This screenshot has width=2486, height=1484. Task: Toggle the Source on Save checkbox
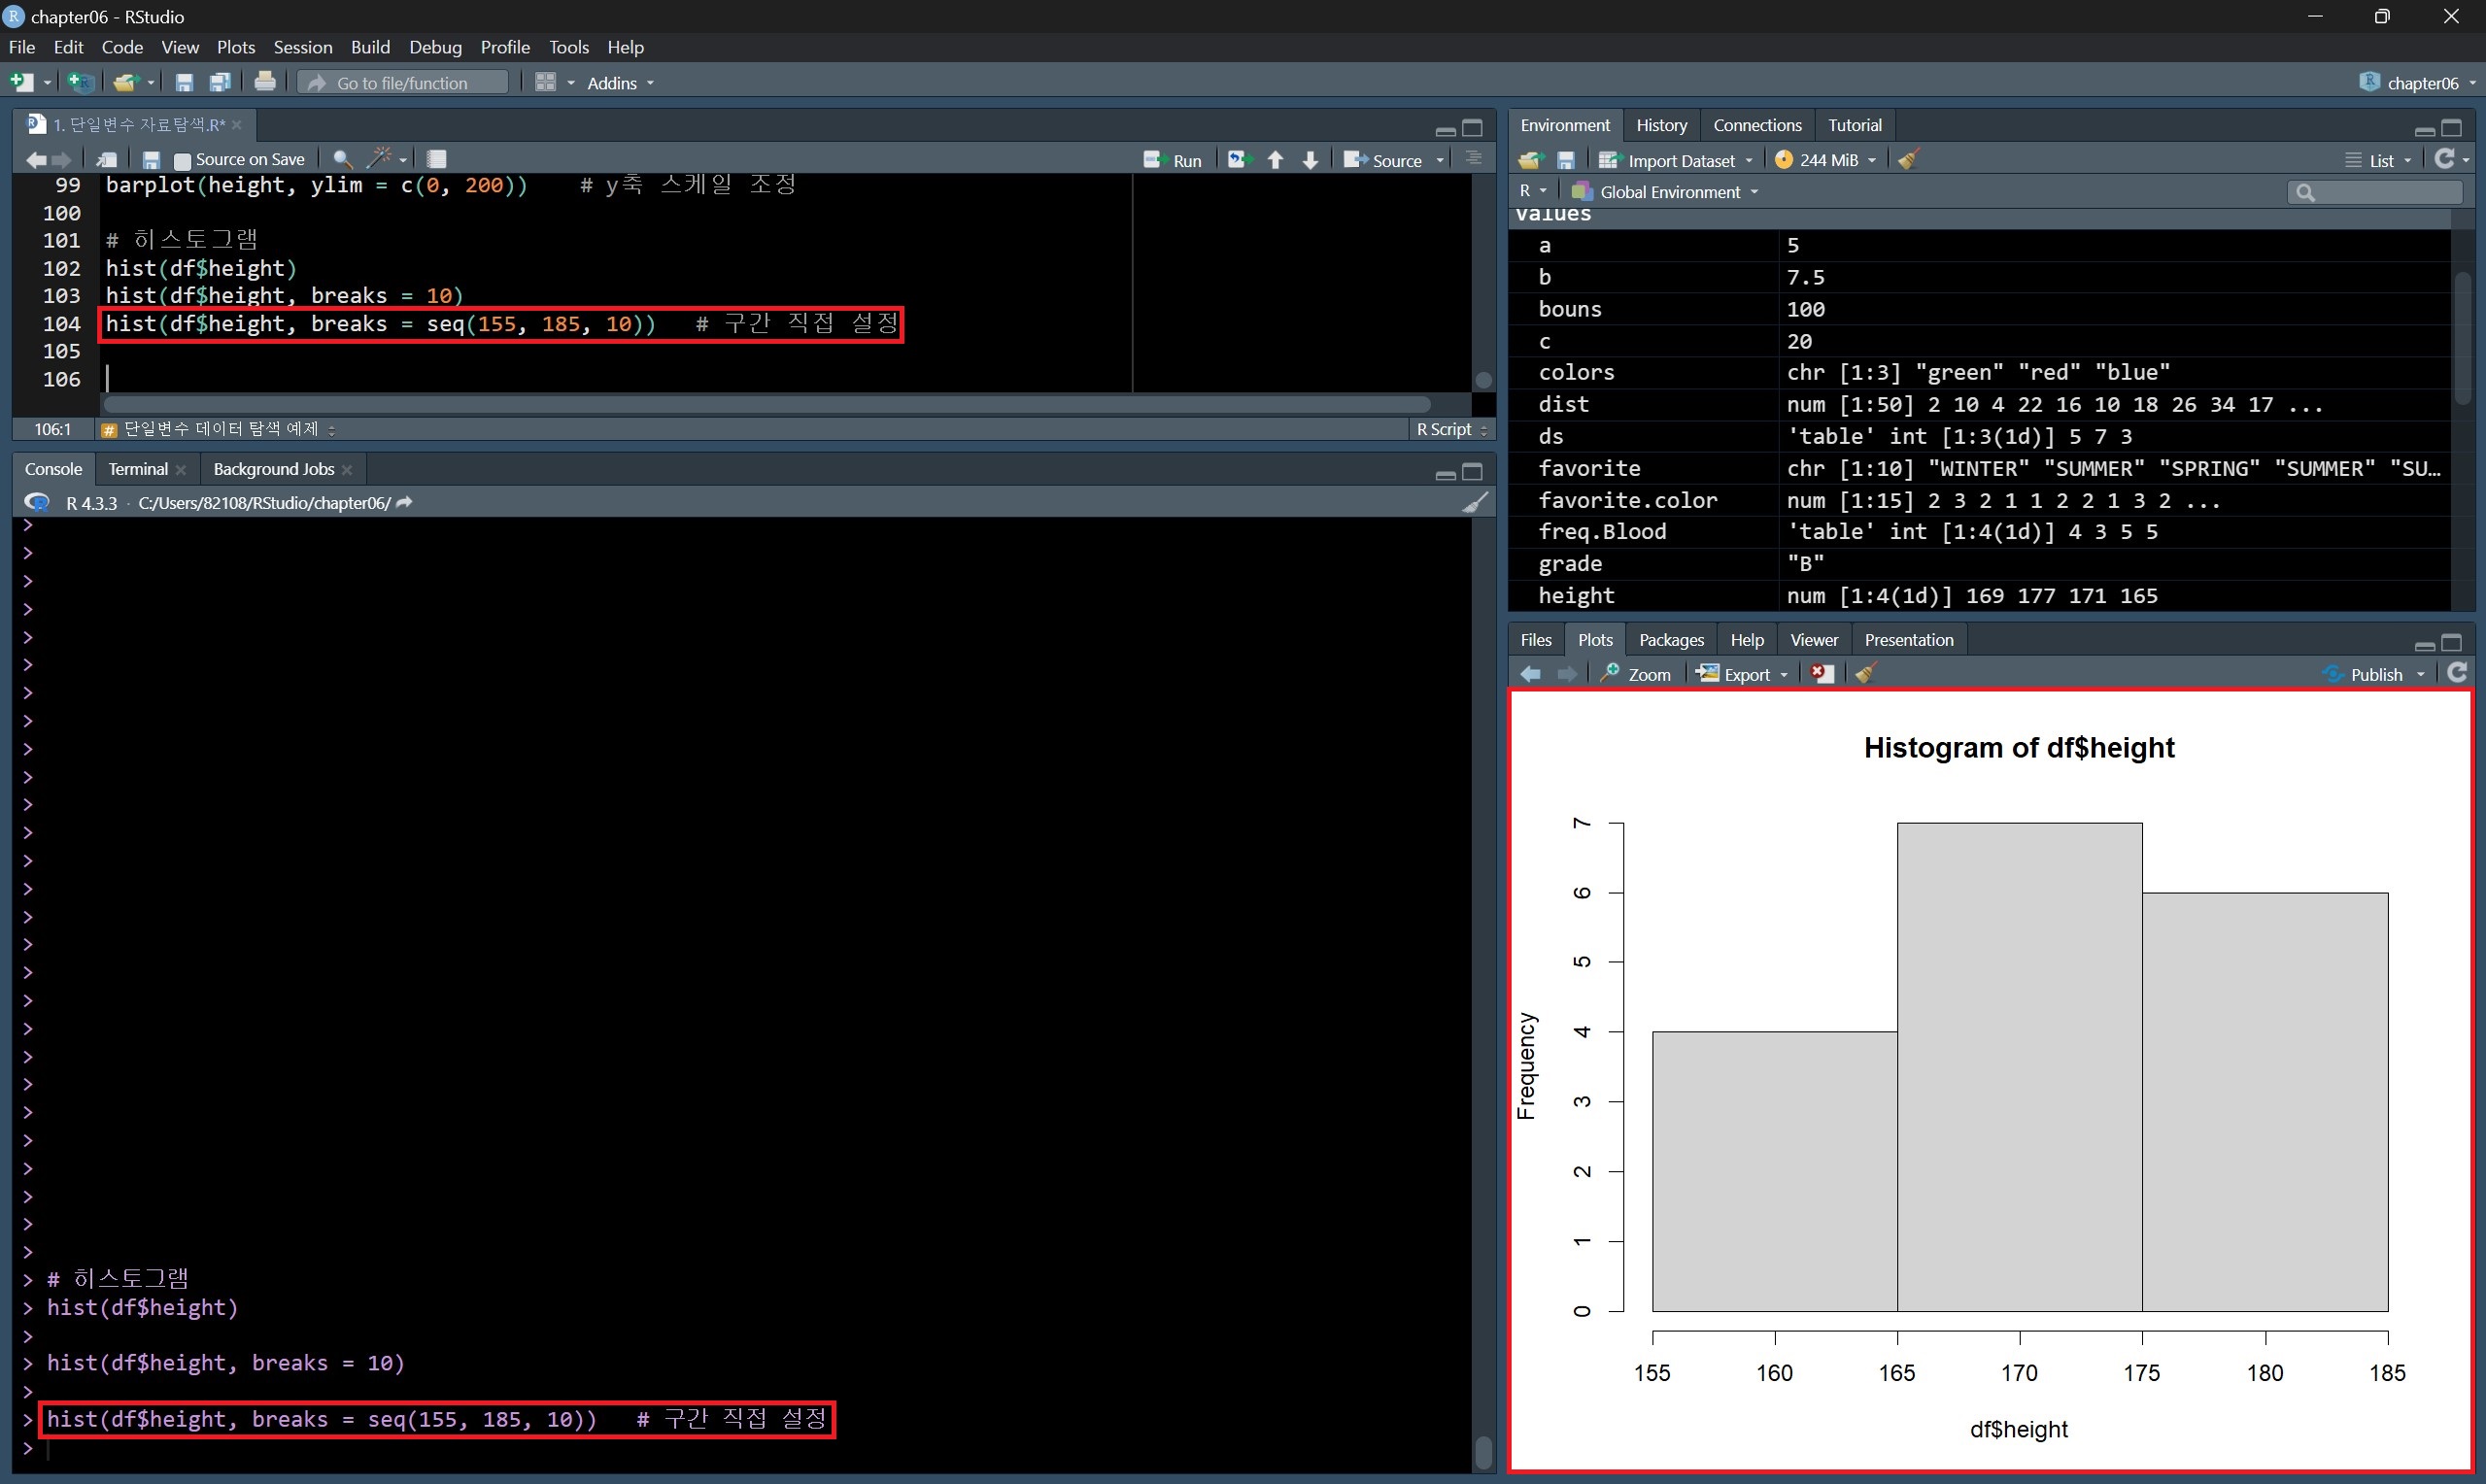pyautogui.click(x=183, y=160)
